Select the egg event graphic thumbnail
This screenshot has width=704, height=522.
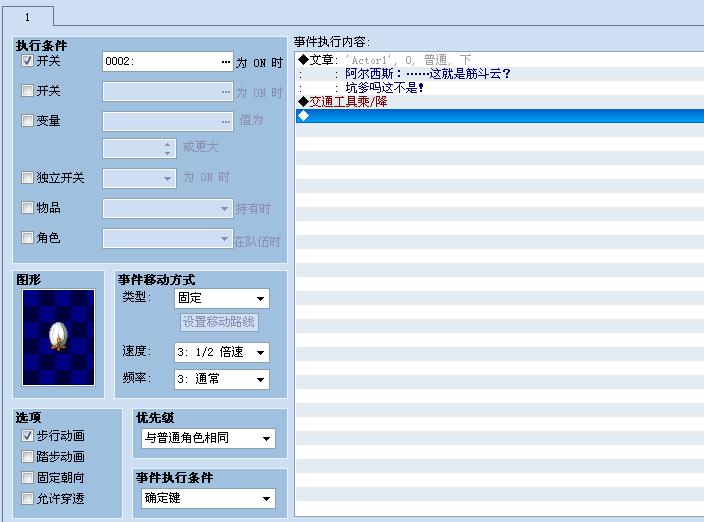tap(59, 338)
